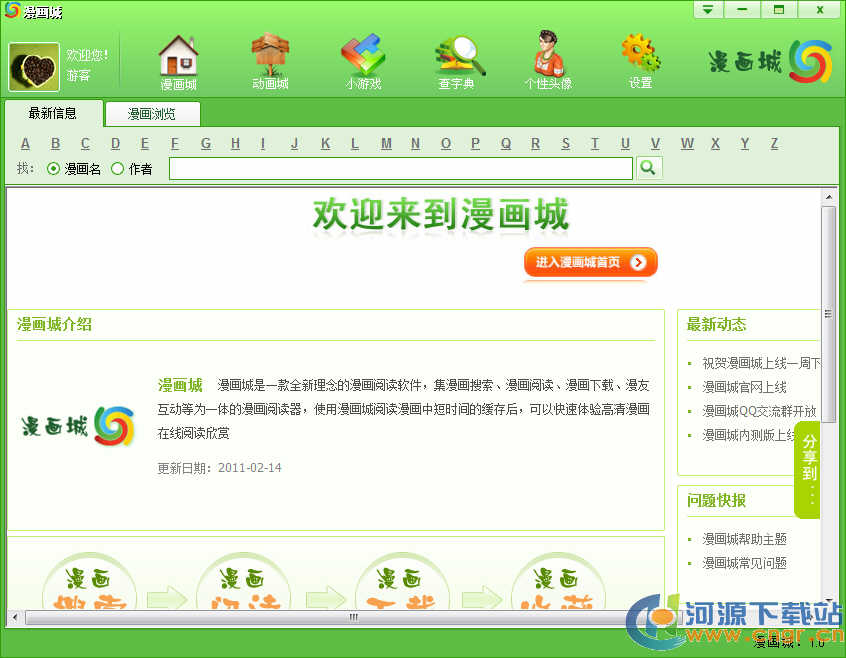Image resolution: width=846 pixels, height=658 pixels.
Task: Filter comics by letter Q
Action: pos(506,143)
